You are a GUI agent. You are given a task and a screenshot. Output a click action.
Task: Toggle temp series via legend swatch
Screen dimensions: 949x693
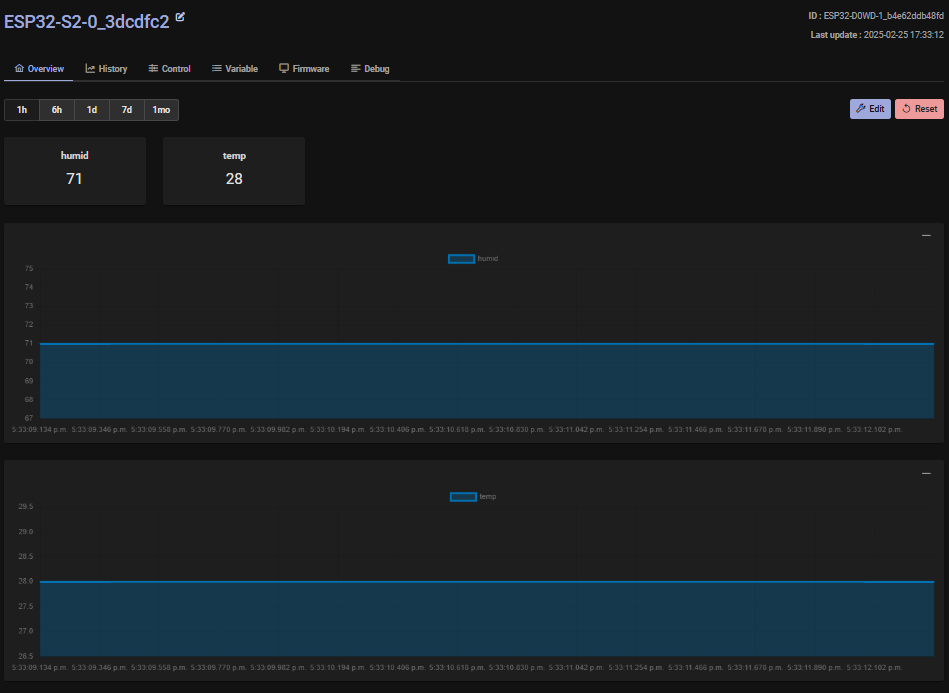click(x=463, y=497)
